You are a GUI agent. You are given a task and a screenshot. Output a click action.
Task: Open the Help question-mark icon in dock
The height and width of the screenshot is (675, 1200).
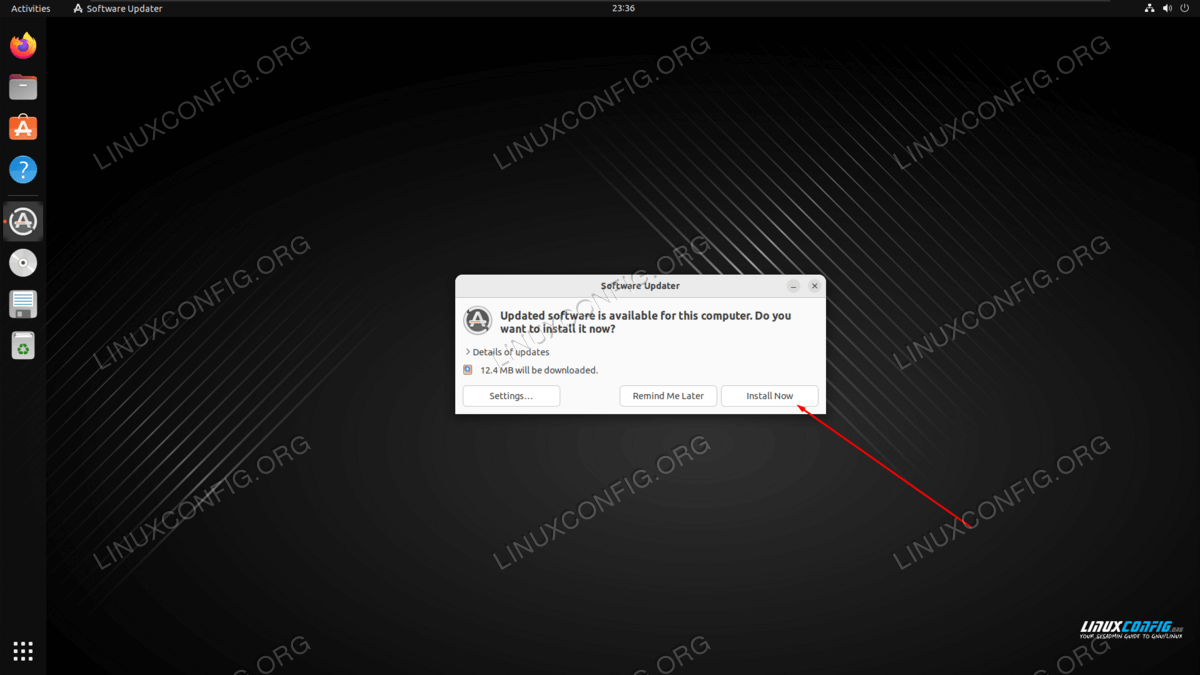[x=23, y=169]
